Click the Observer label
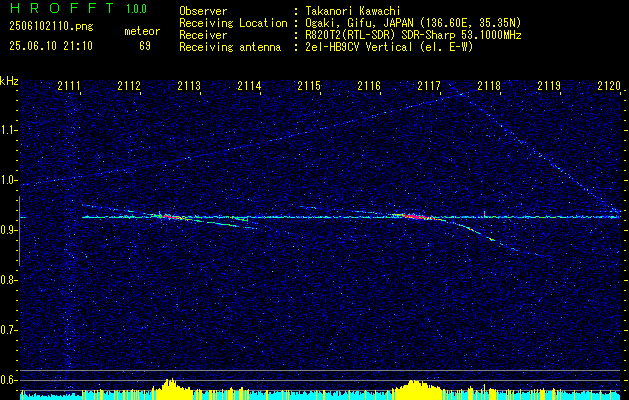629x400 pixels. click(203, 11)
